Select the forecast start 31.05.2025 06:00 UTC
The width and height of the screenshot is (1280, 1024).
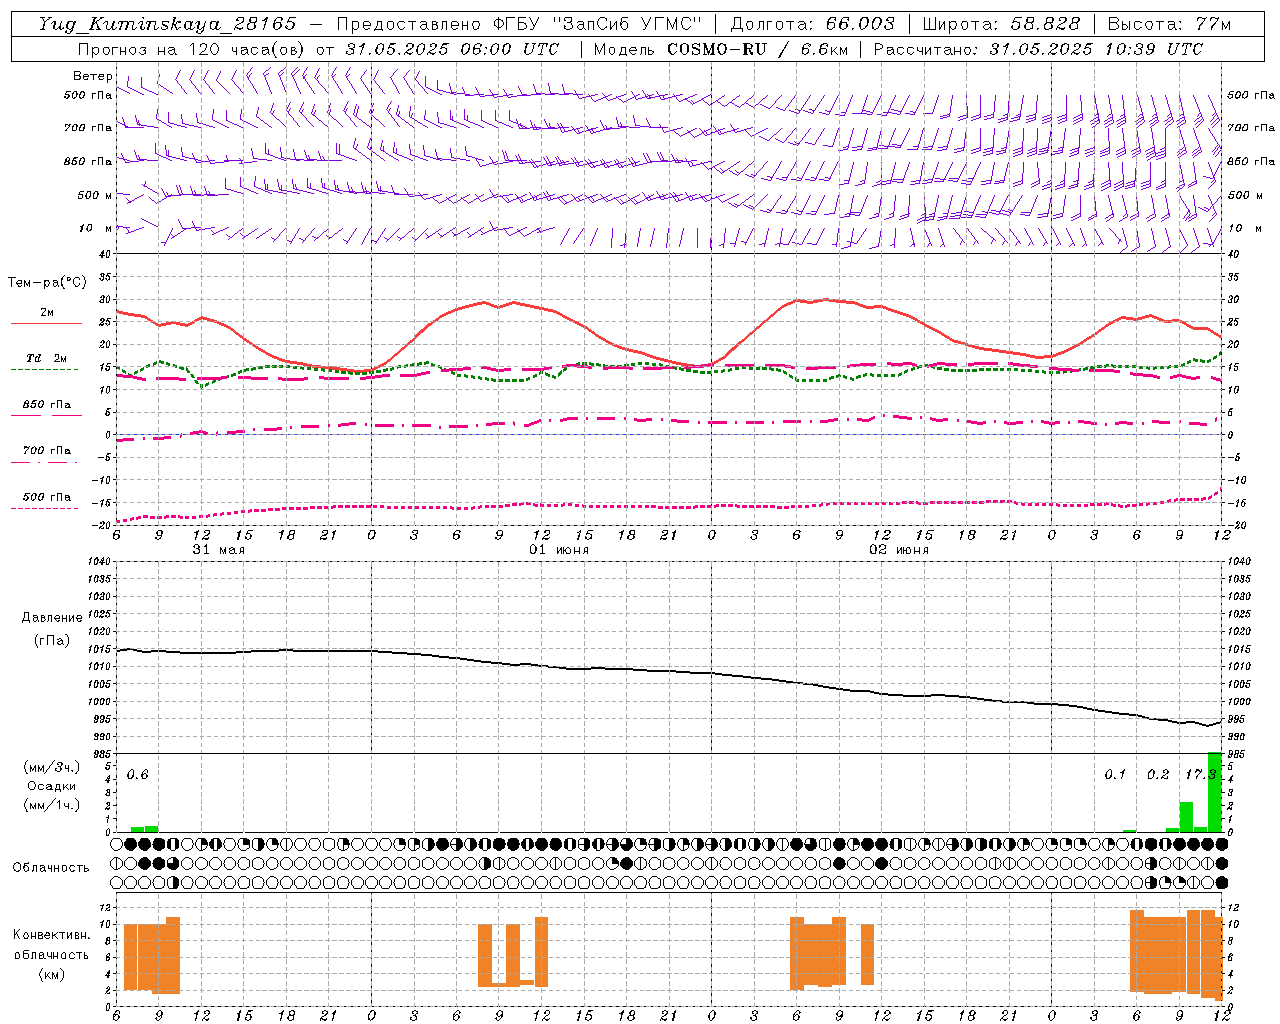(452, 49)
